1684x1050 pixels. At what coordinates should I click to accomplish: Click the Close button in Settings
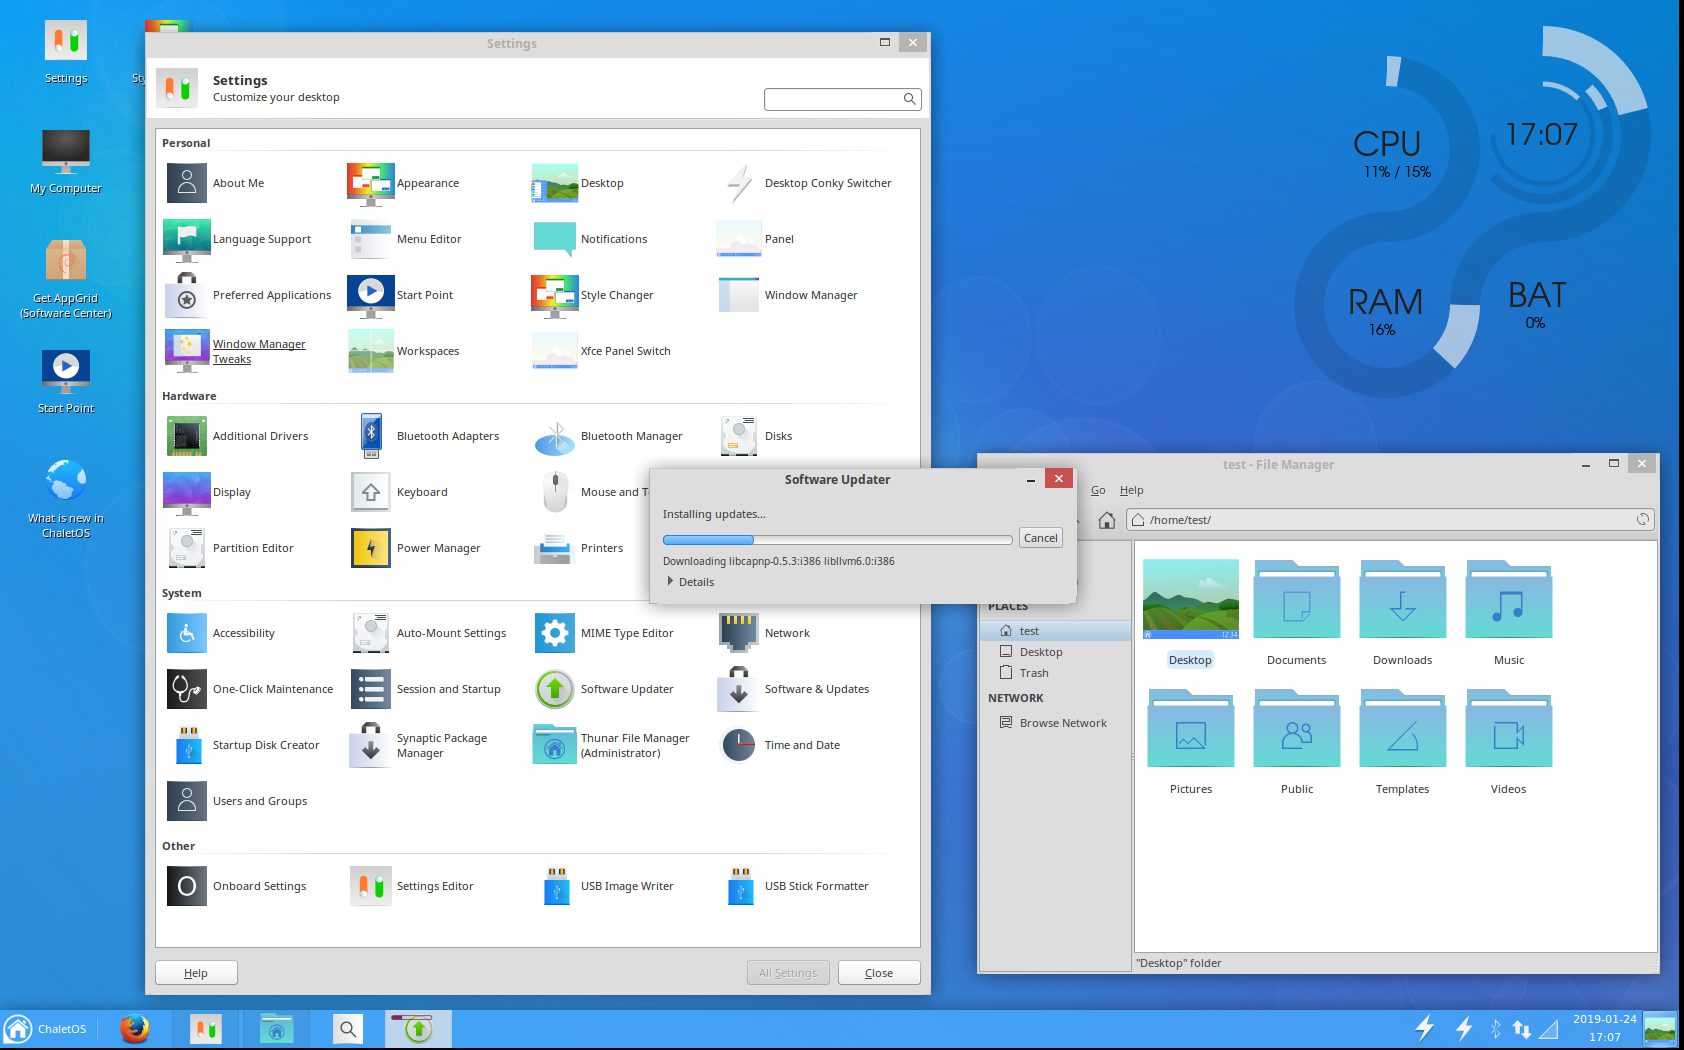tap(878, 973)
